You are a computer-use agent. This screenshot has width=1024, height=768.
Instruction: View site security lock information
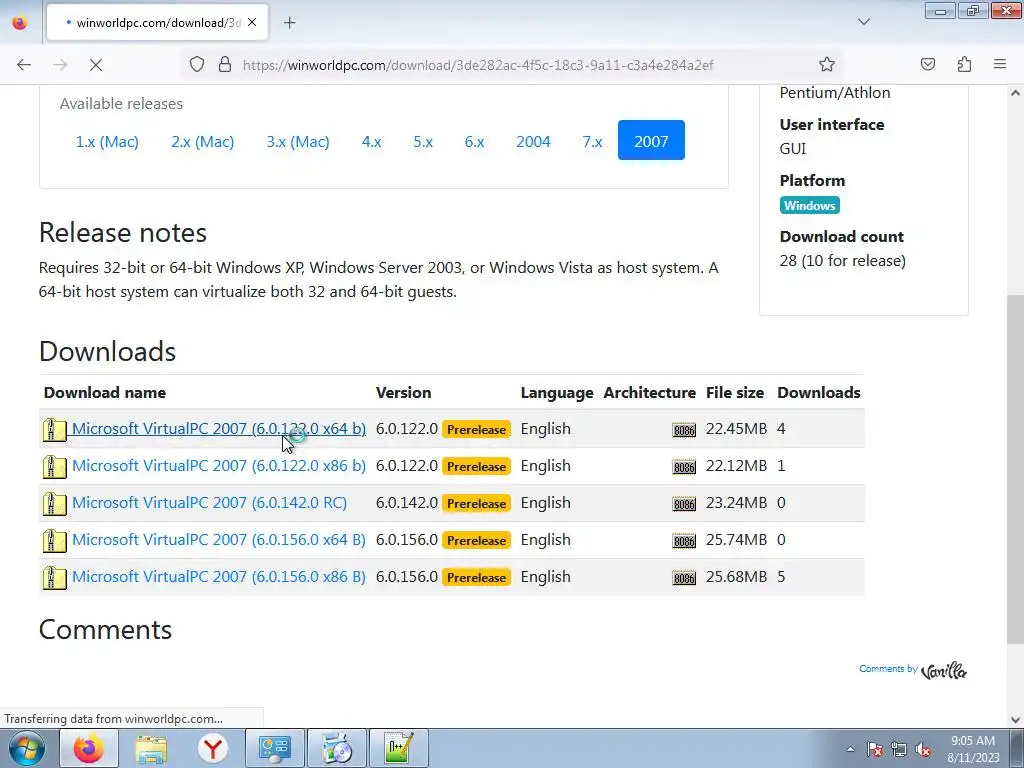(225, 64)
